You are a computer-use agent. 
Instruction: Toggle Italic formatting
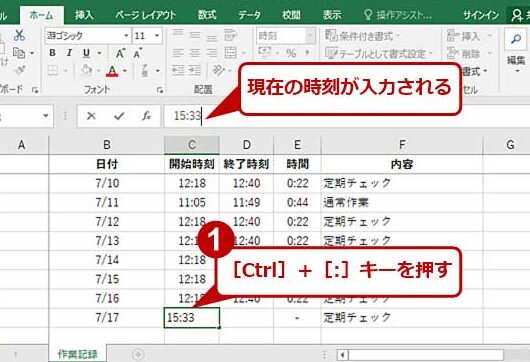pos(69,53)
